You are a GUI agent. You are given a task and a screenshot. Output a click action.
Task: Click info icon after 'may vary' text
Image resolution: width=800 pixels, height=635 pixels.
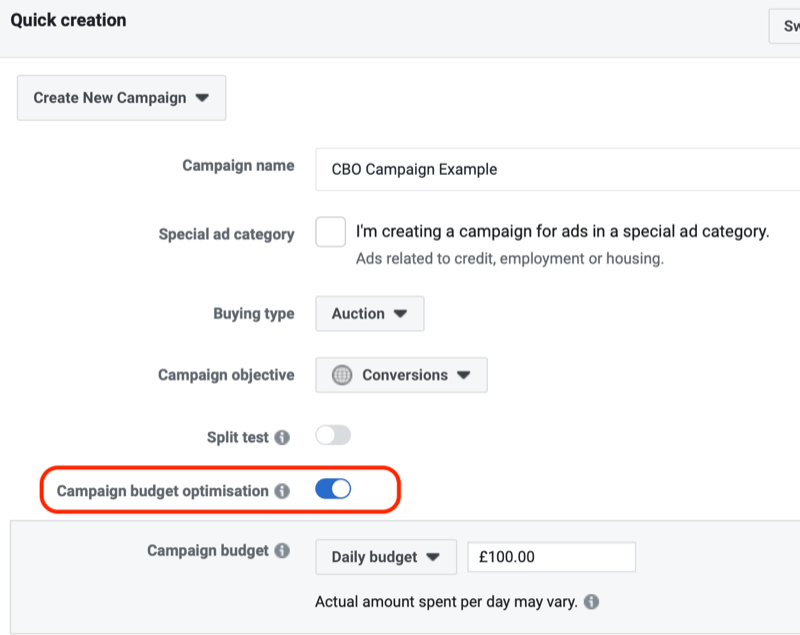tap(592, 602)
